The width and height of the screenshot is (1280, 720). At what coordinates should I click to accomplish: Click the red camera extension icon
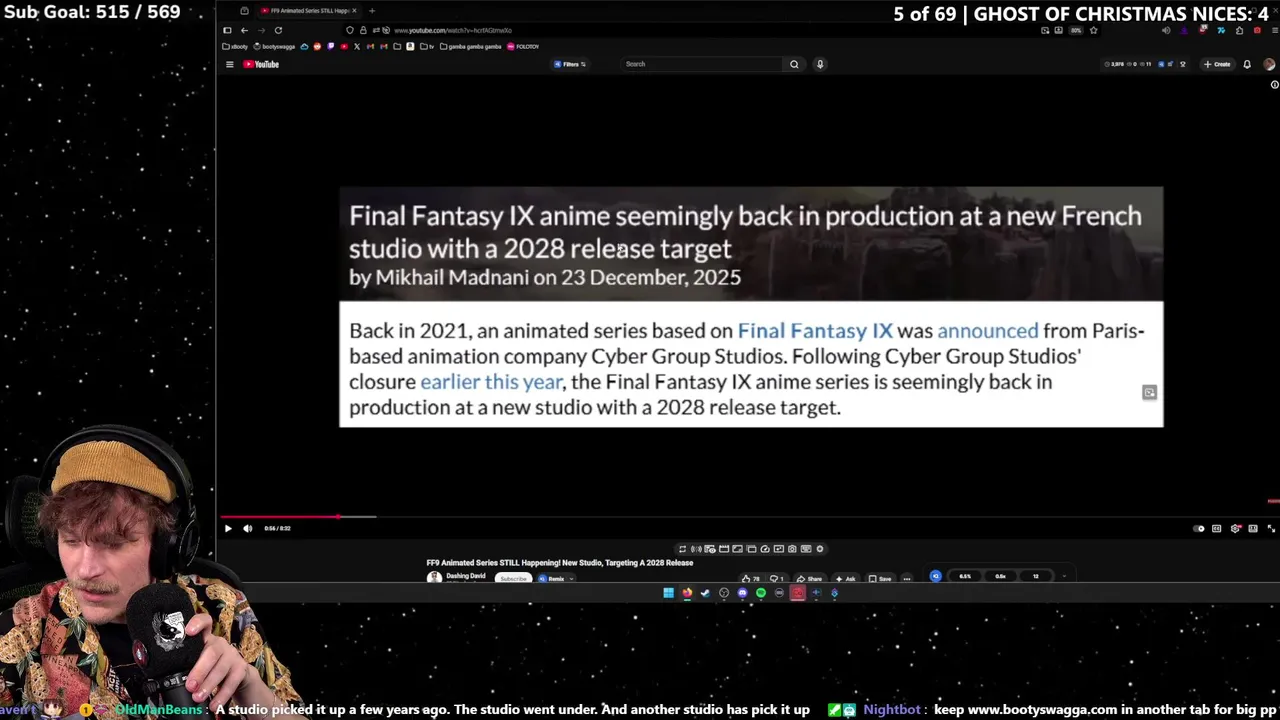tap(1257, 30)
